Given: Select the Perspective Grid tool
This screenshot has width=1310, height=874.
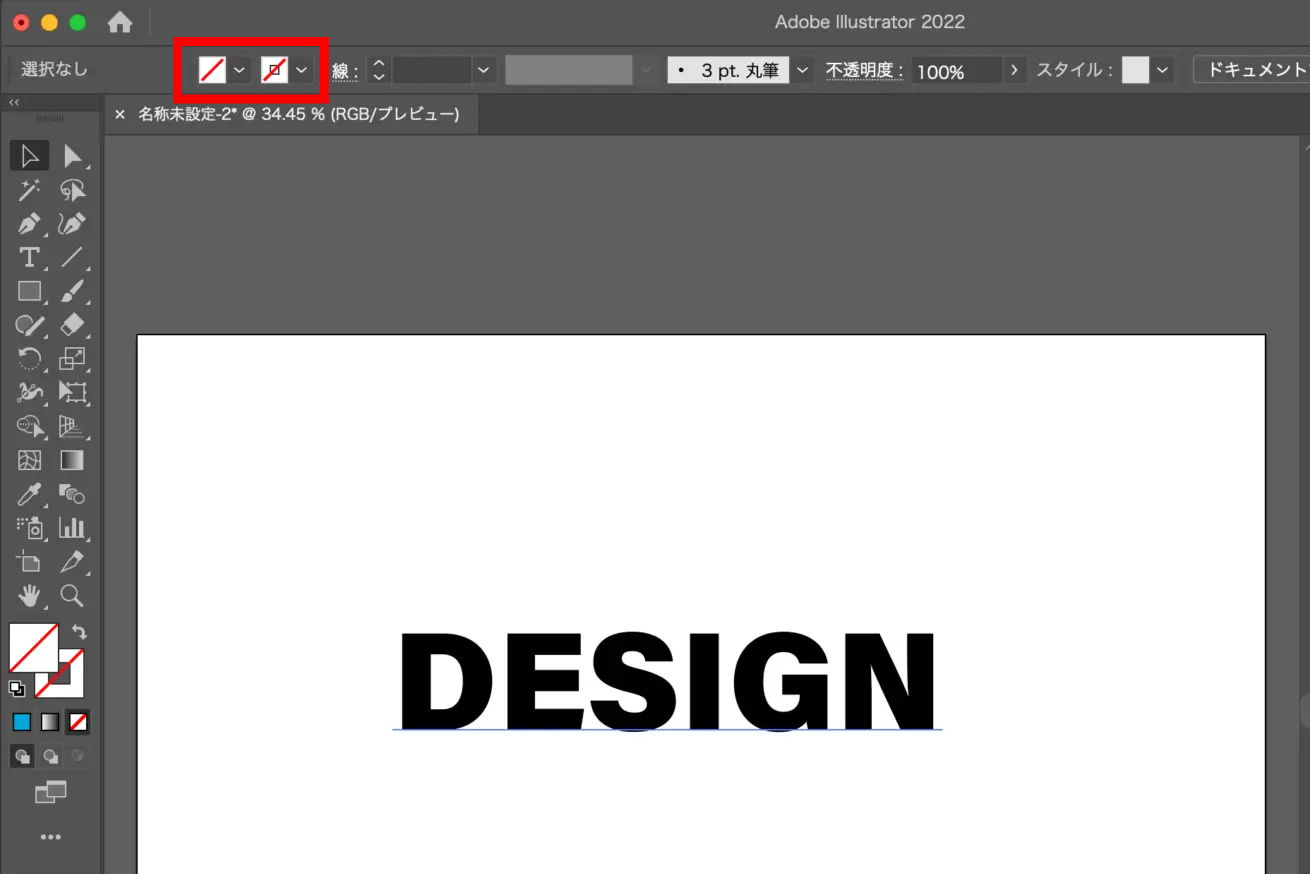Looking at the screenshot, I should [72, 426].
